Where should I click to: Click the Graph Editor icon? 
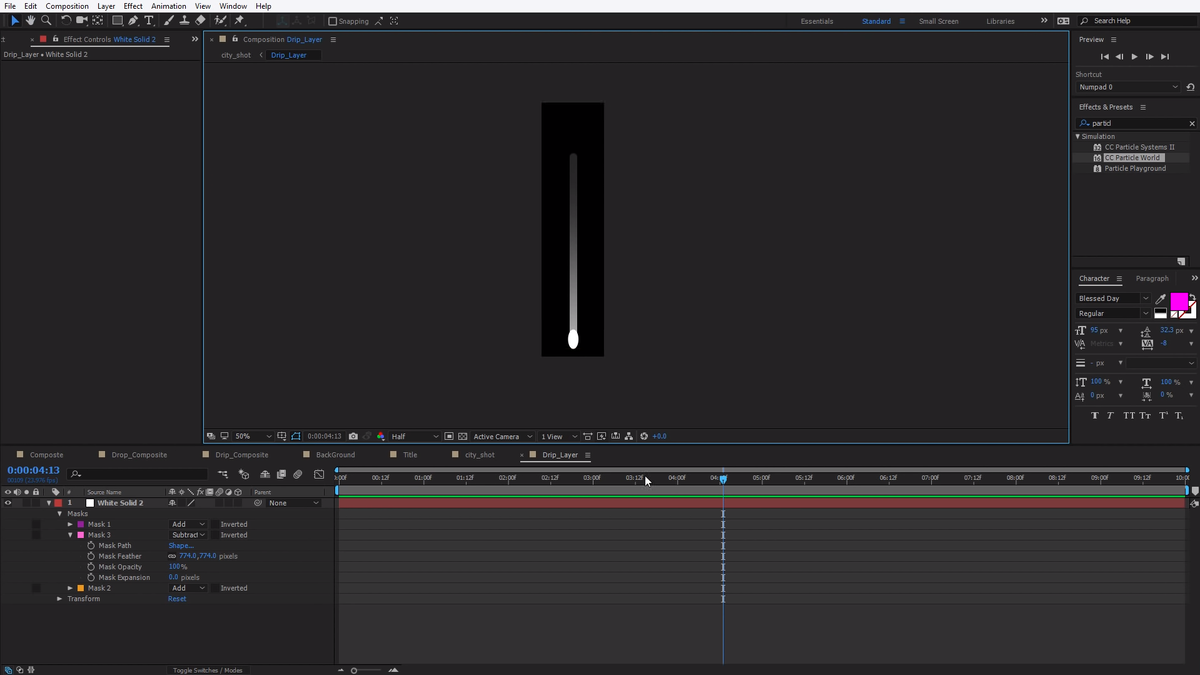pyautogui.click(x=319, y=474)
